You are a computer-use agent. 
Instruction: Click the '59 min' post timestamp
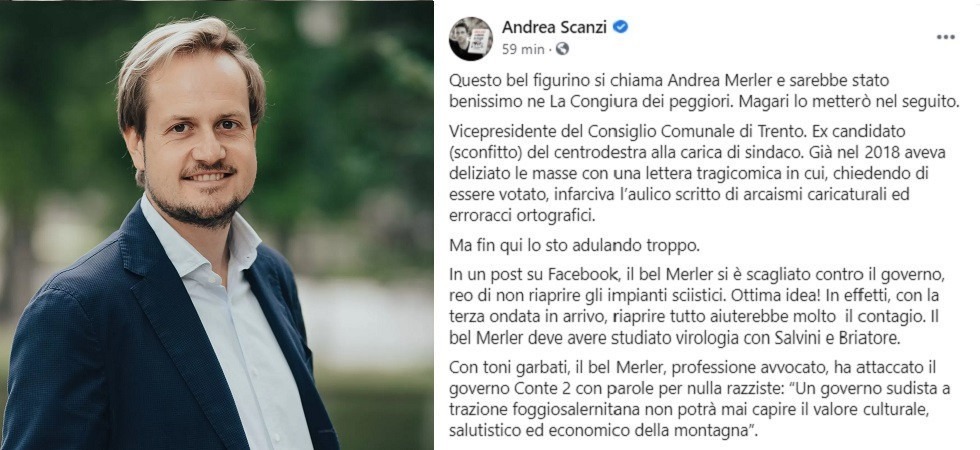[x=523, y=49]
